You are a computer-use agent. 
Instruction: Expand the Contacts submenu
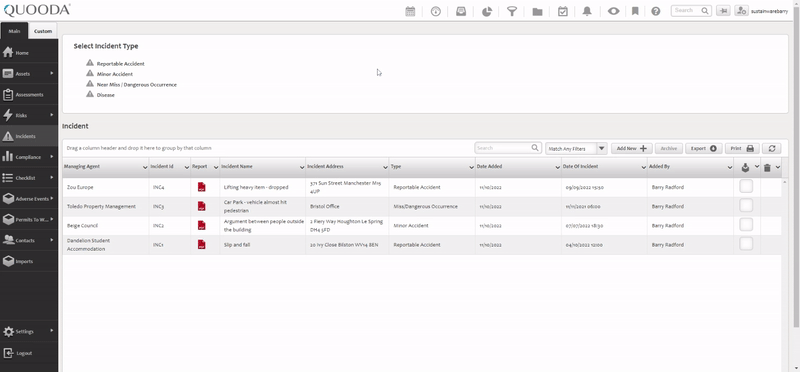(52, 240)
